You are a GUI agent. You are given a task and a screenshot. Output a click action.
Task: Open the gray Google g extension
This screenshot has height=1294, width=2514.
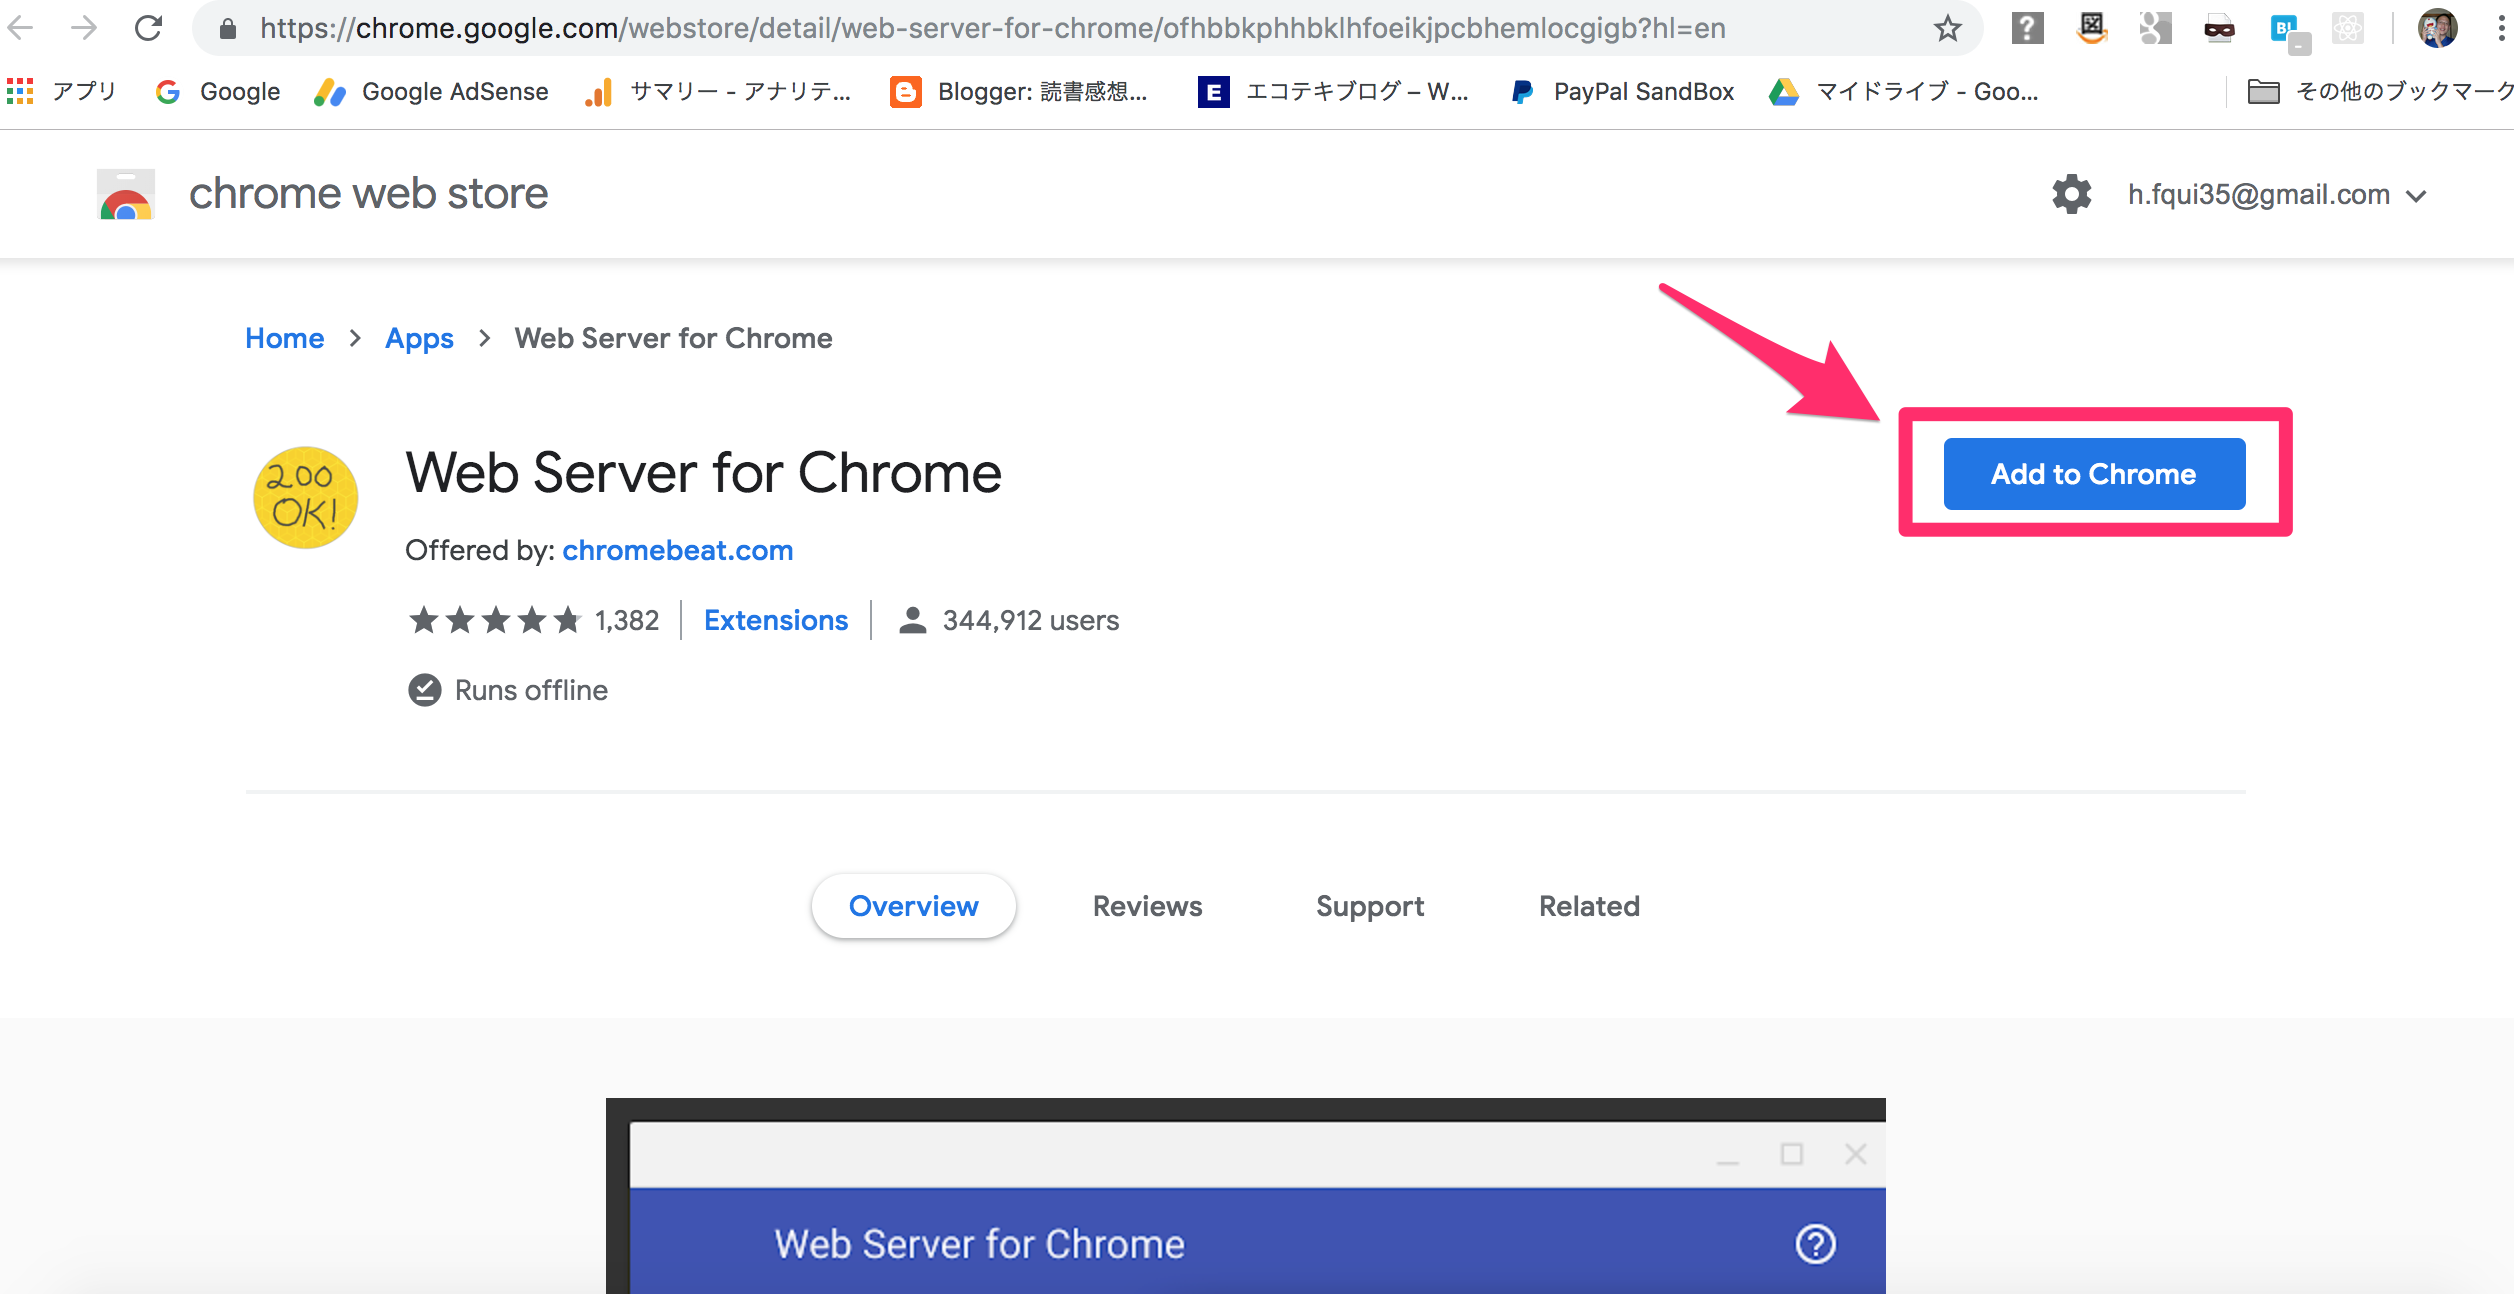[x=2156, y=28]
